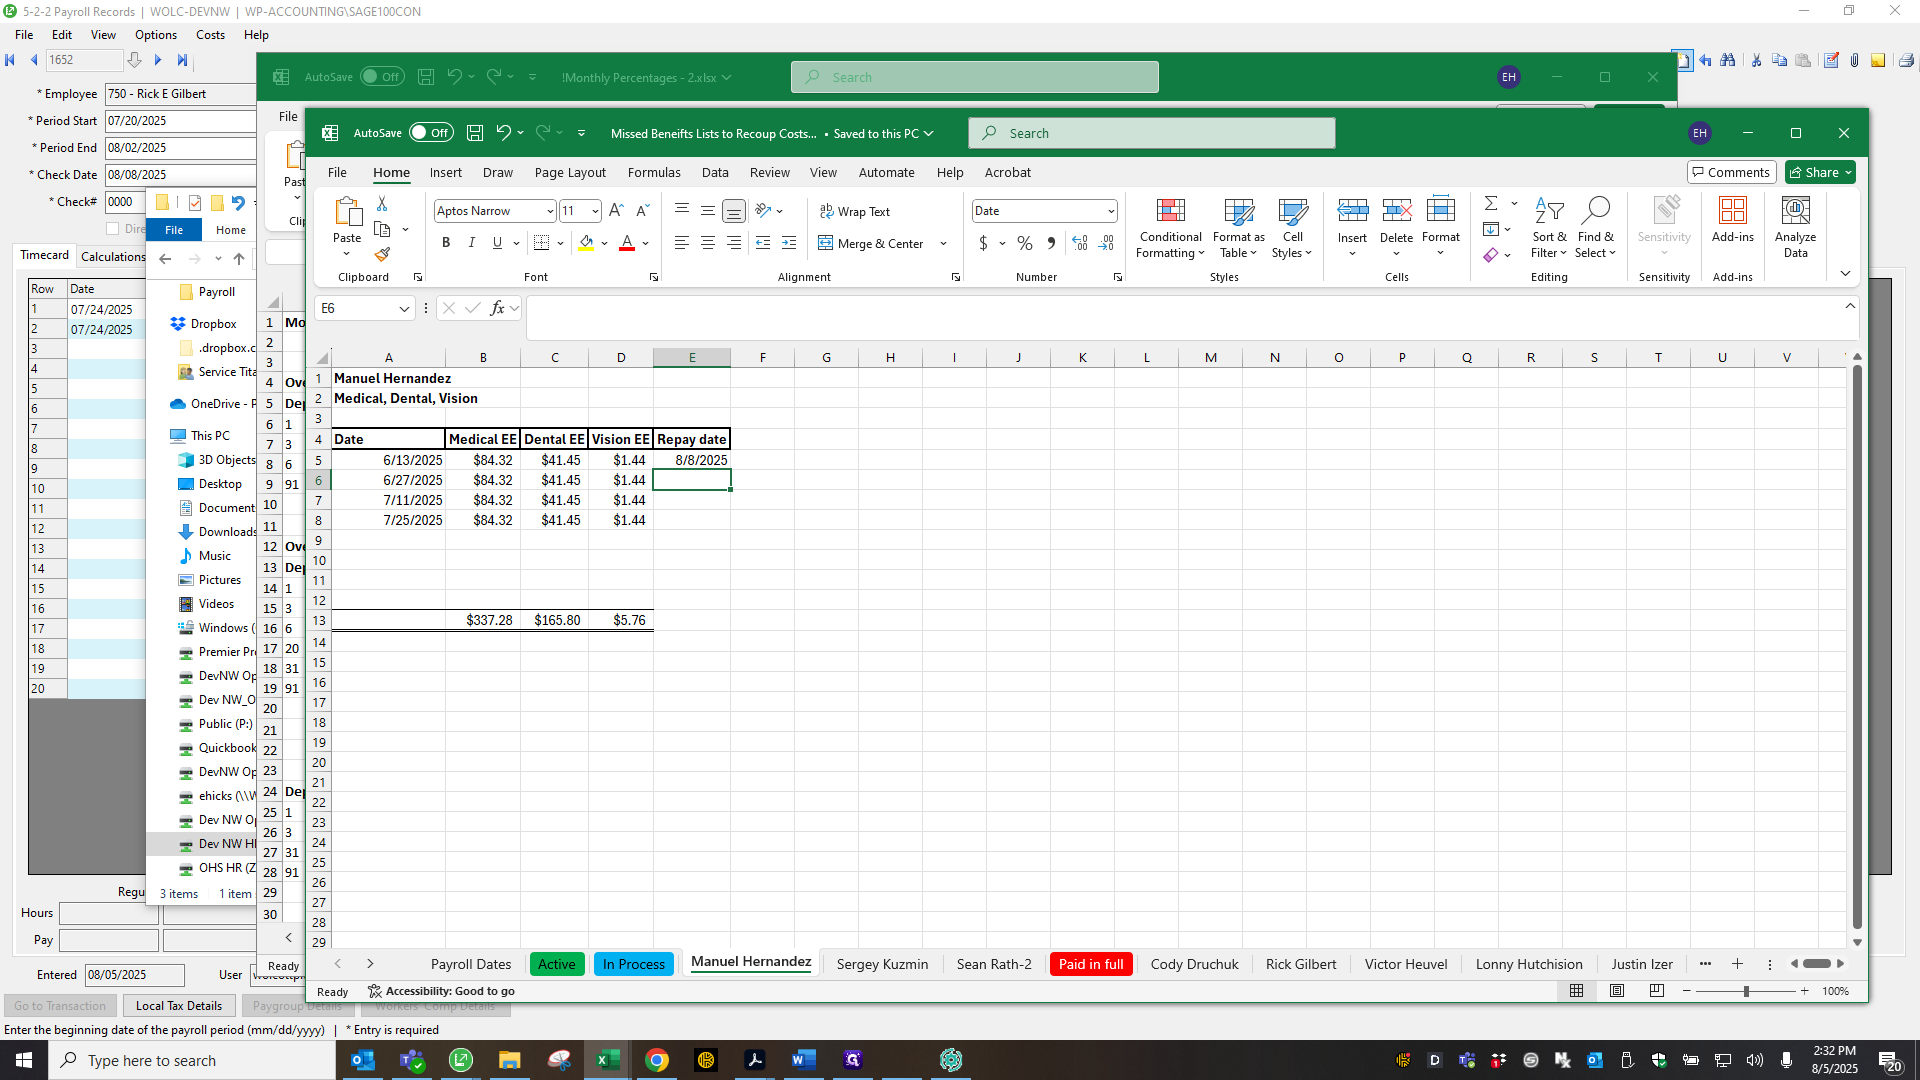1920x1080 pixels.
Task: Open font size dropdown
Action: pyautogui.click(x=595, y=211)
